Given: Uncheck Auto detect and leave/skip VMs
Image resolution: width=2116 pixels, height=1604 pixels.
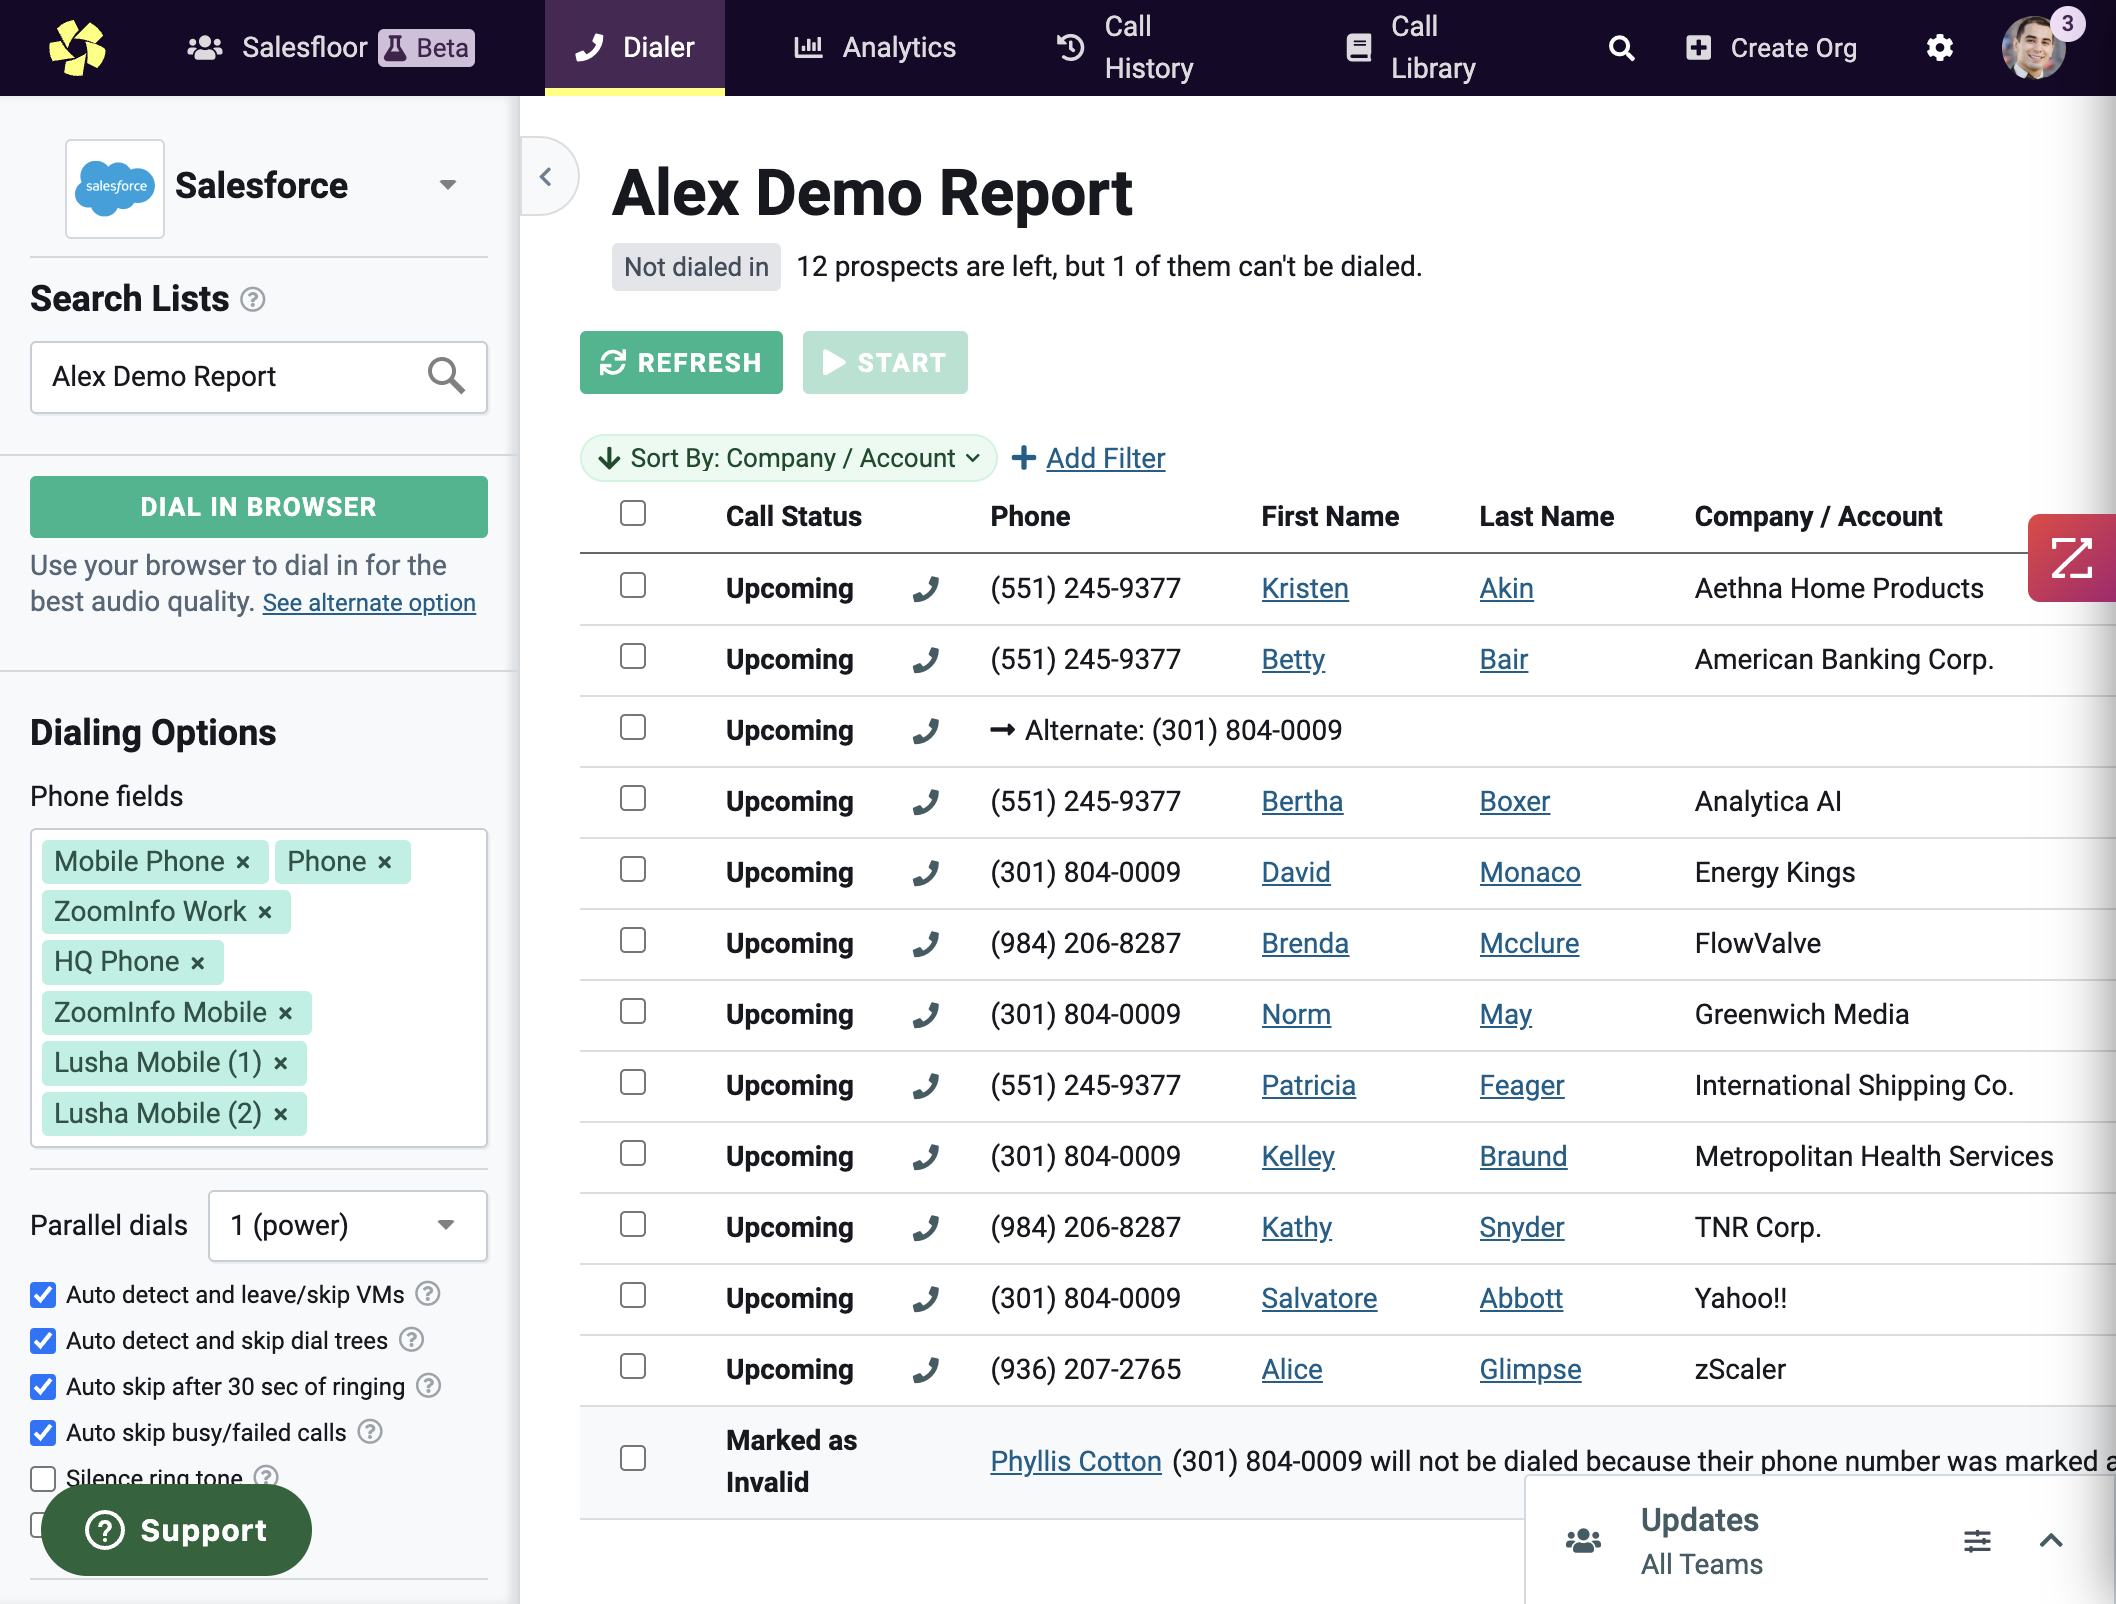Looking at the screenshot, I should [43, 1295].
